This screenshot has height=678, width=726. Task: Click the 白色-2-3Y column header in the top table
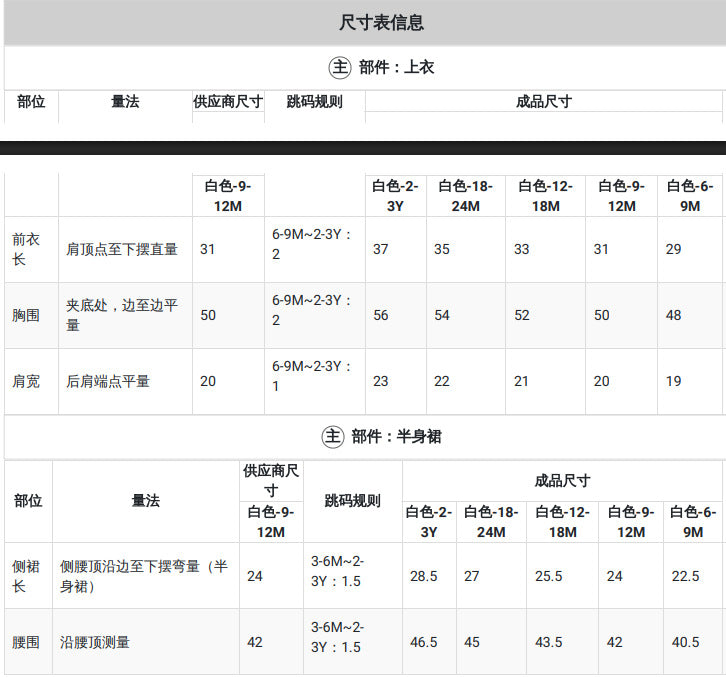395,196
